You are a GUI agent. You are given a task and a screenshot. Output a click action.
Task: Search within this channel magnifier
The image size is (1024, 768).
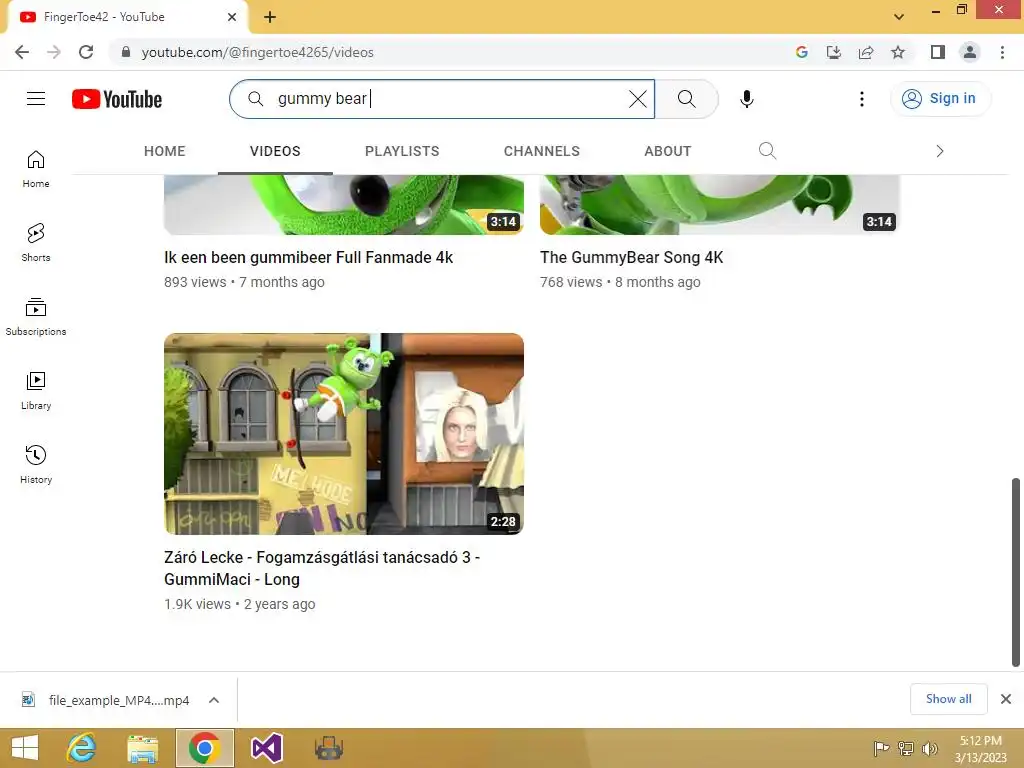pyautogui.click(x=767, y=151)
